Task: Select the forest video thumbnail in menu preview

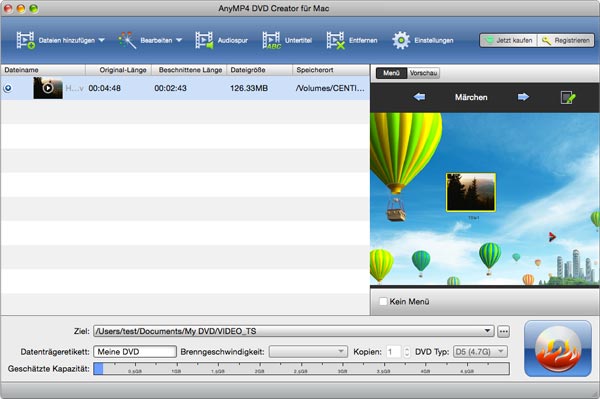Action: click(x=471, y=192)
